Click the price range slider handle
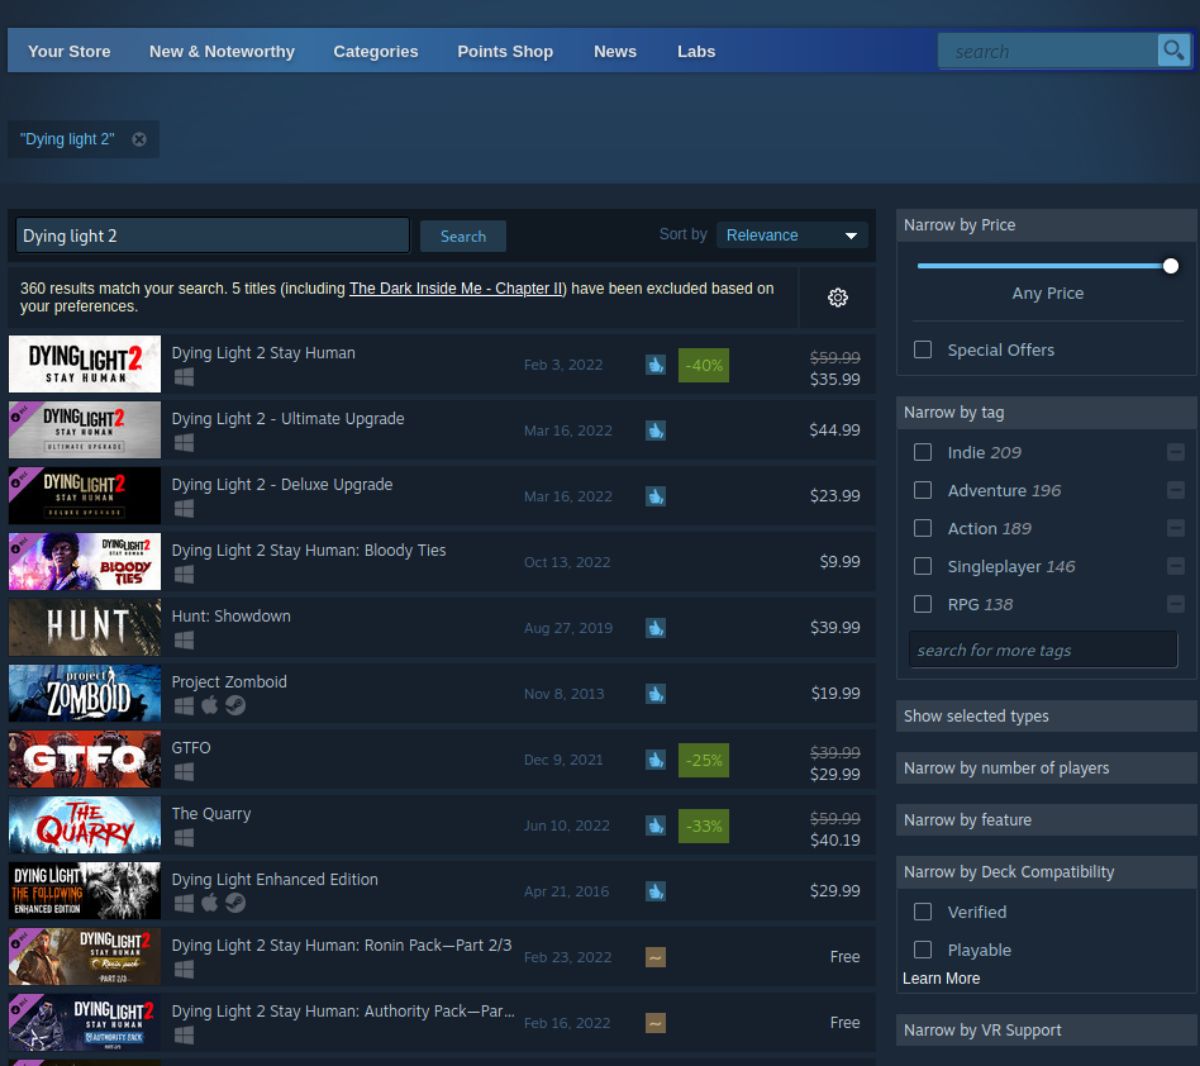Screen dimensions: 1200x1066 coord(1171,266)
